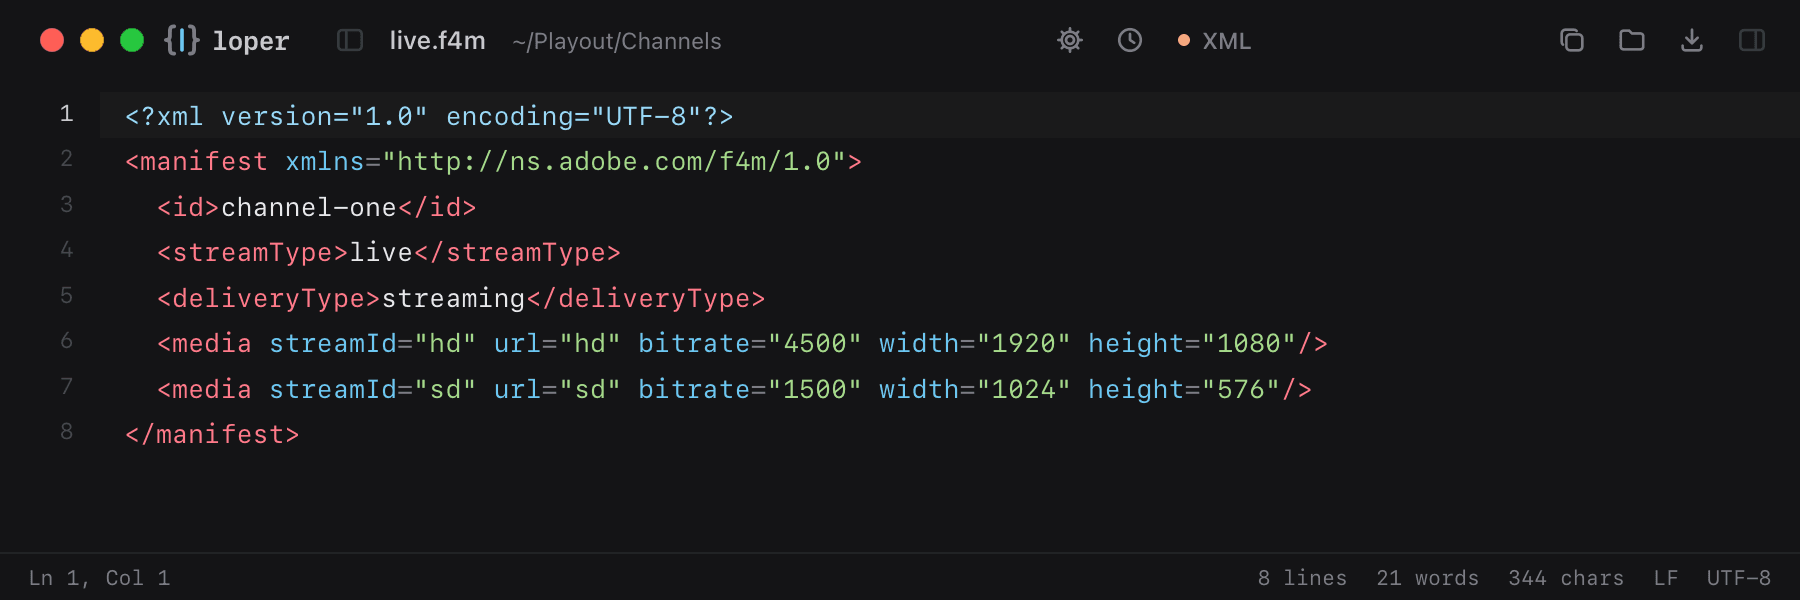1800x600 pixels.
Task: Click bitrate value 1500 on sd line
Action: (x=815, y=389)
